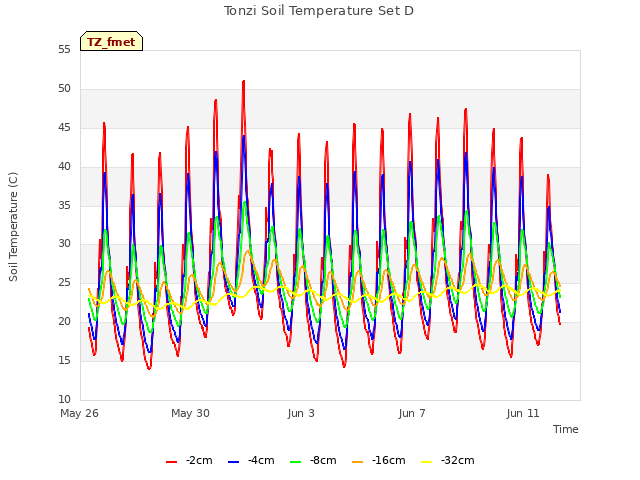Toggle the -8cm legend entry
Image resolution: width=640 pixels, height=480 pixels.
(x=313, y=461)
